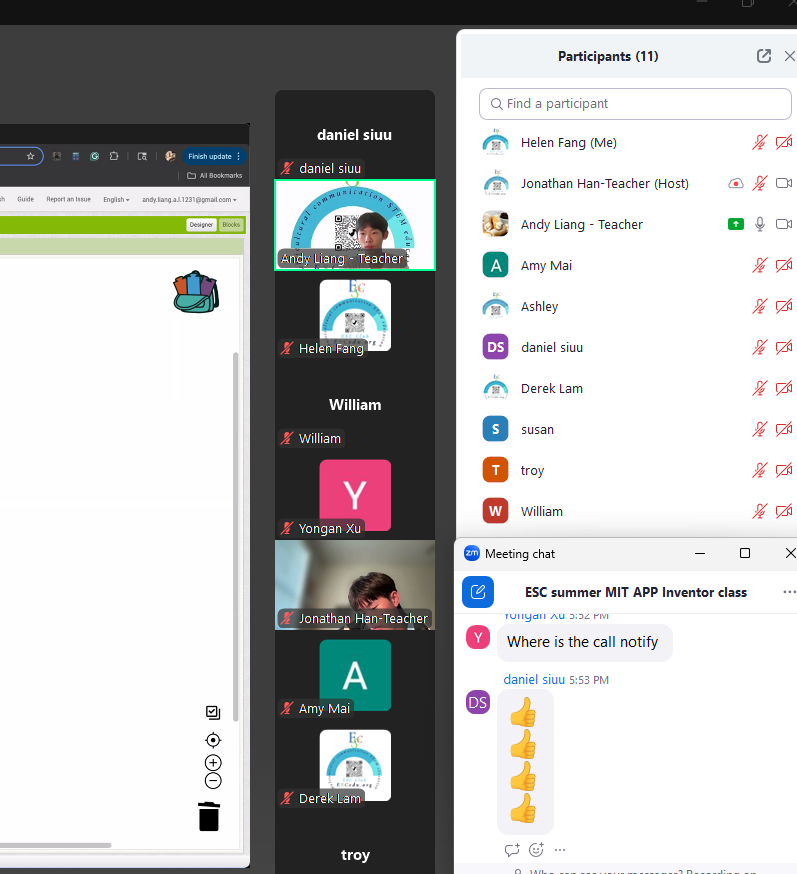This screenshot has height=874, width=797.
Task: Open the English language dropdown
Action: point(116,199)
